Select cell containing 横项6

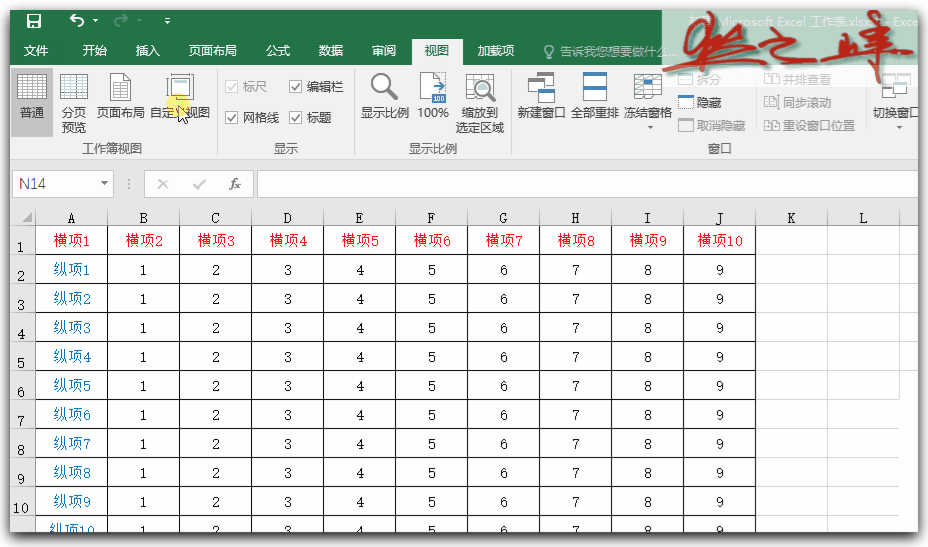click(431, 240)
